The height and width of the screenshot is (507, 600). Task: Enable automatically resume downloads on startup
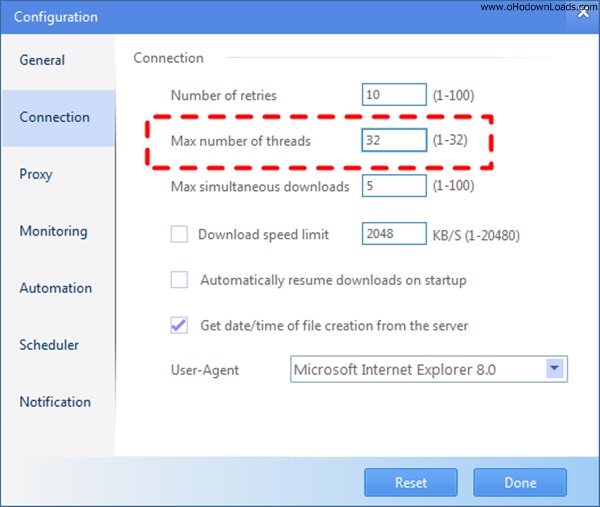click(179, 280)
